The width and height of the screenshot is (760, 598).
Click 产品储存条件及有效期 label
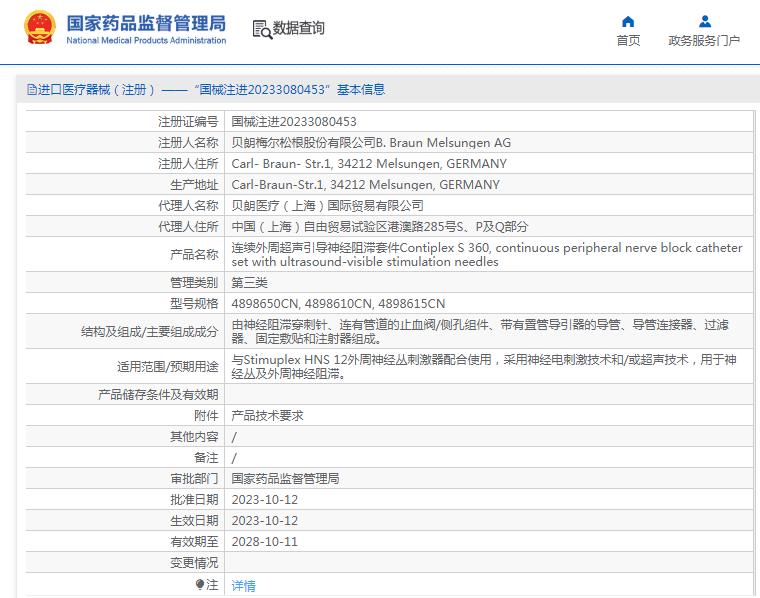[158, 394]
